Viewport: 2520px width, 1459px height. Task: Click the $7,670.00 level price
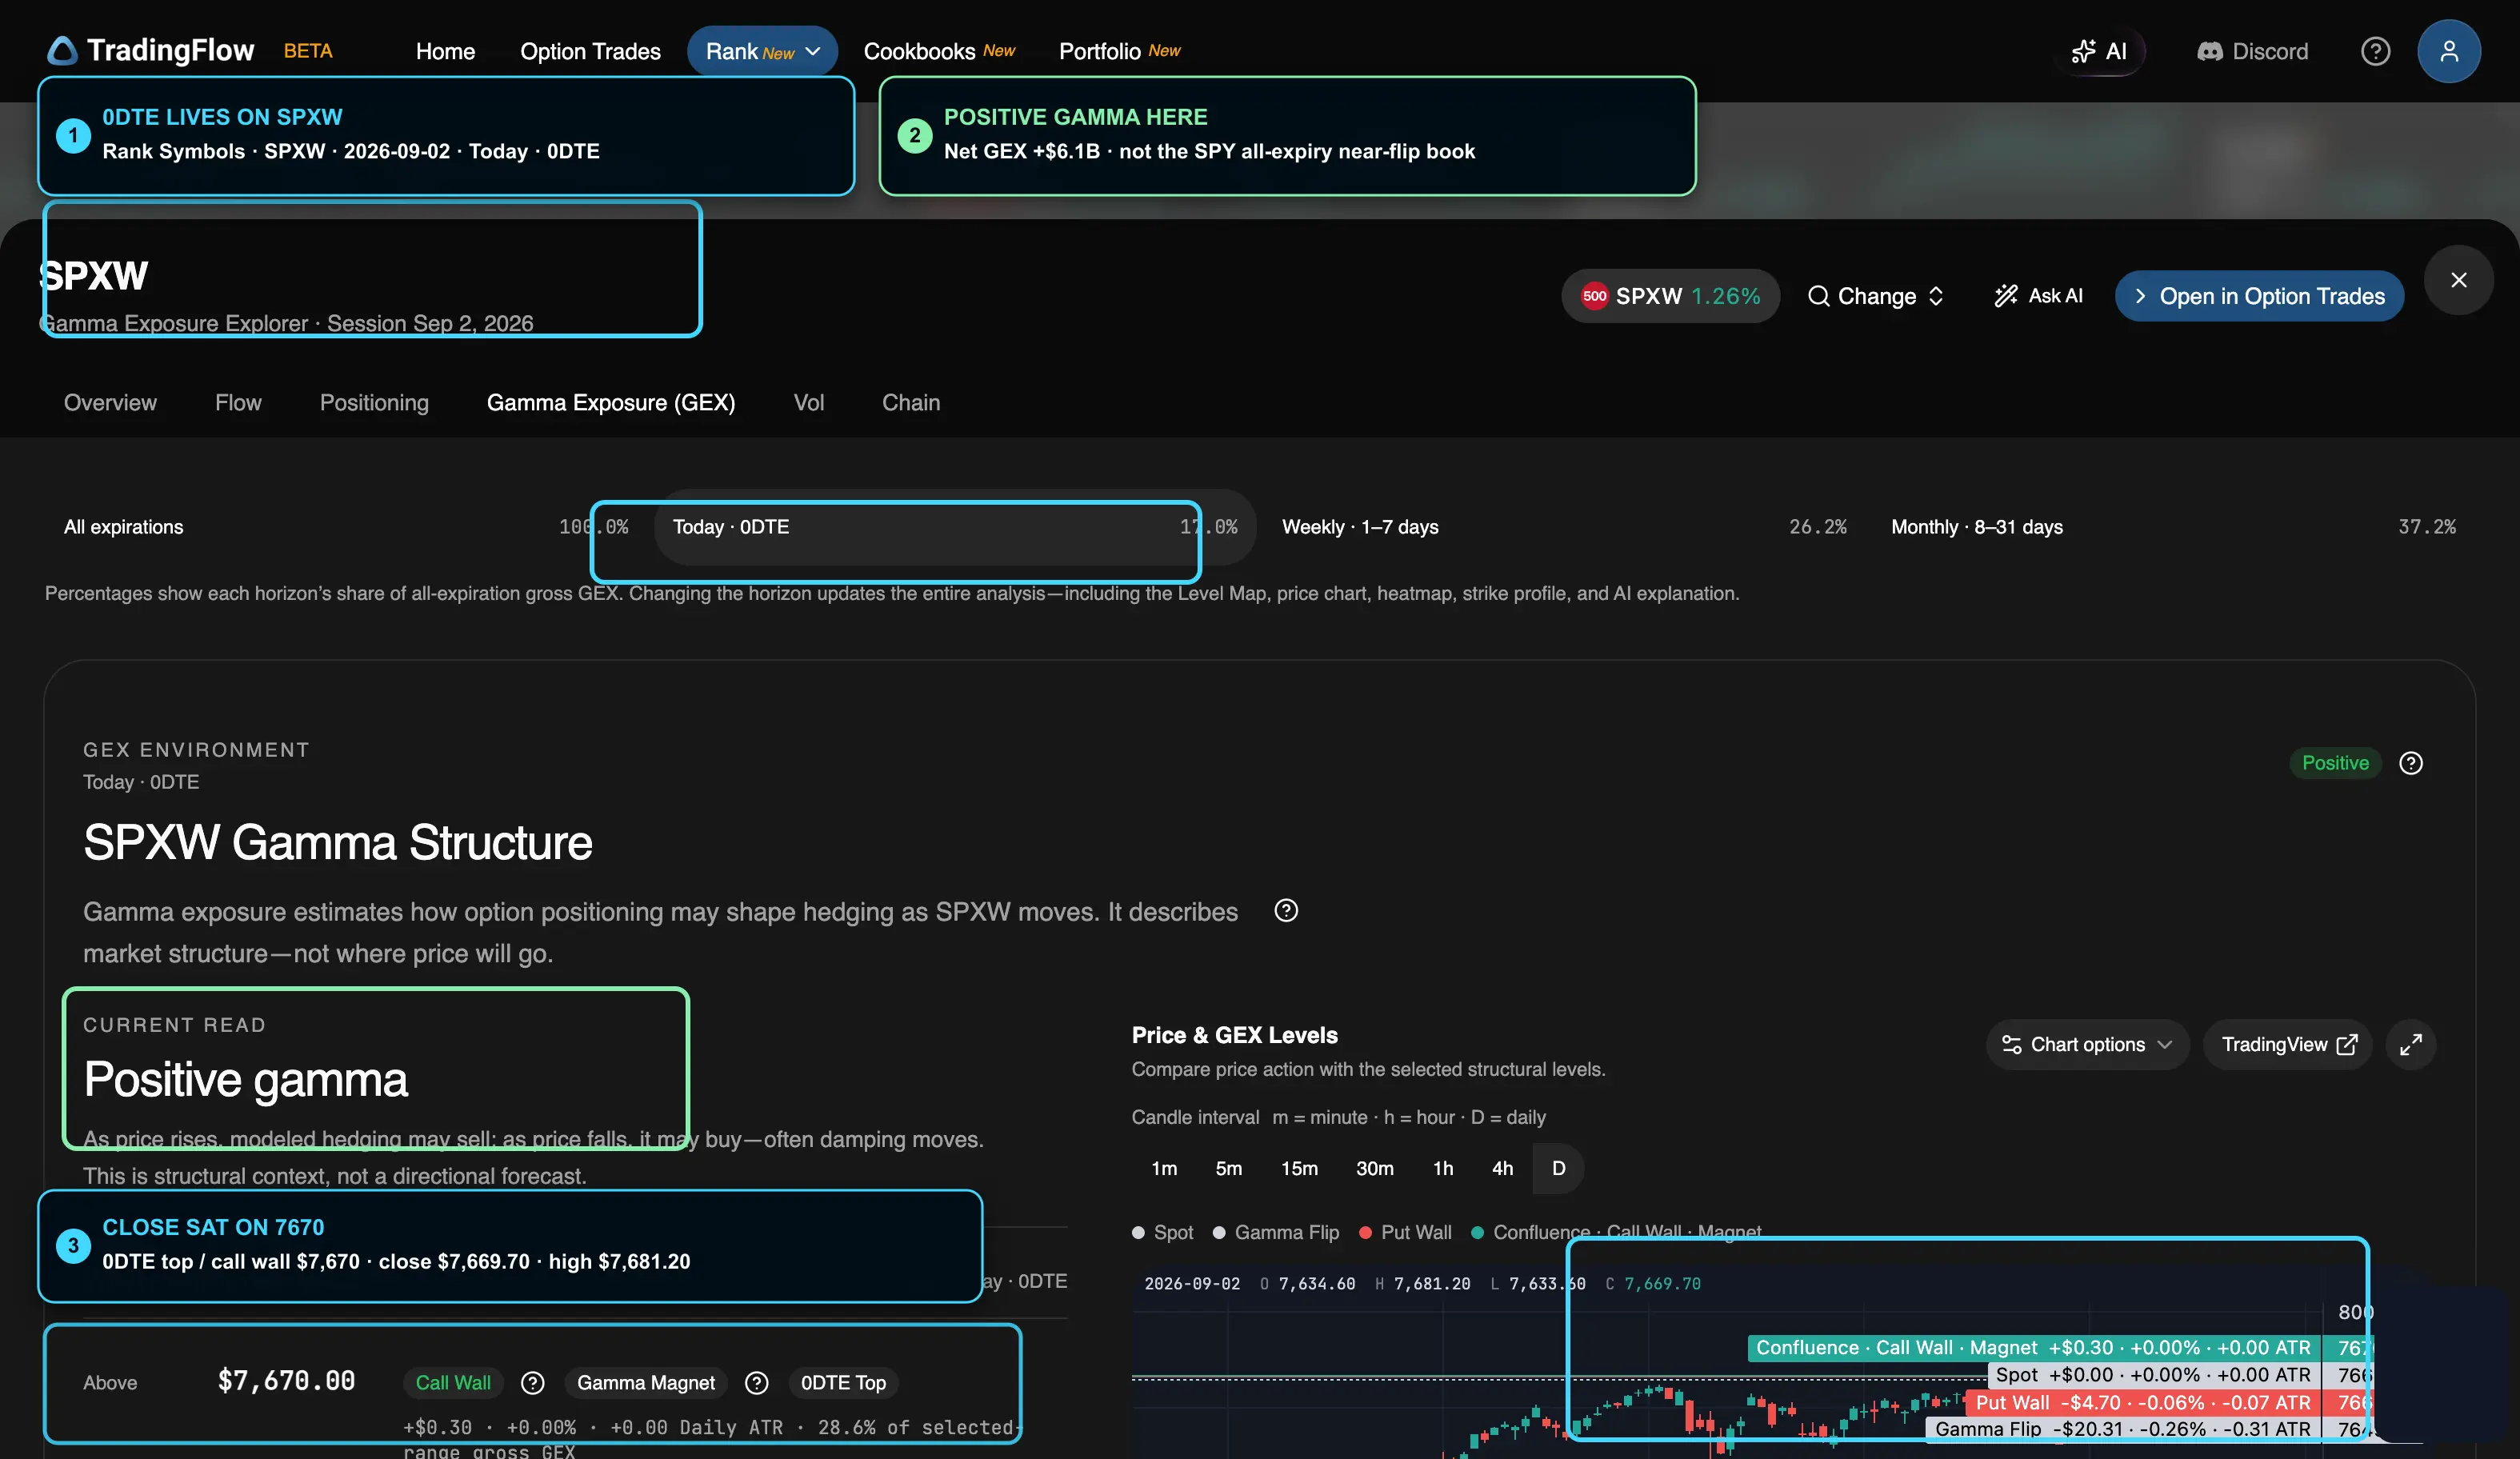click(x=286, y=1381)
